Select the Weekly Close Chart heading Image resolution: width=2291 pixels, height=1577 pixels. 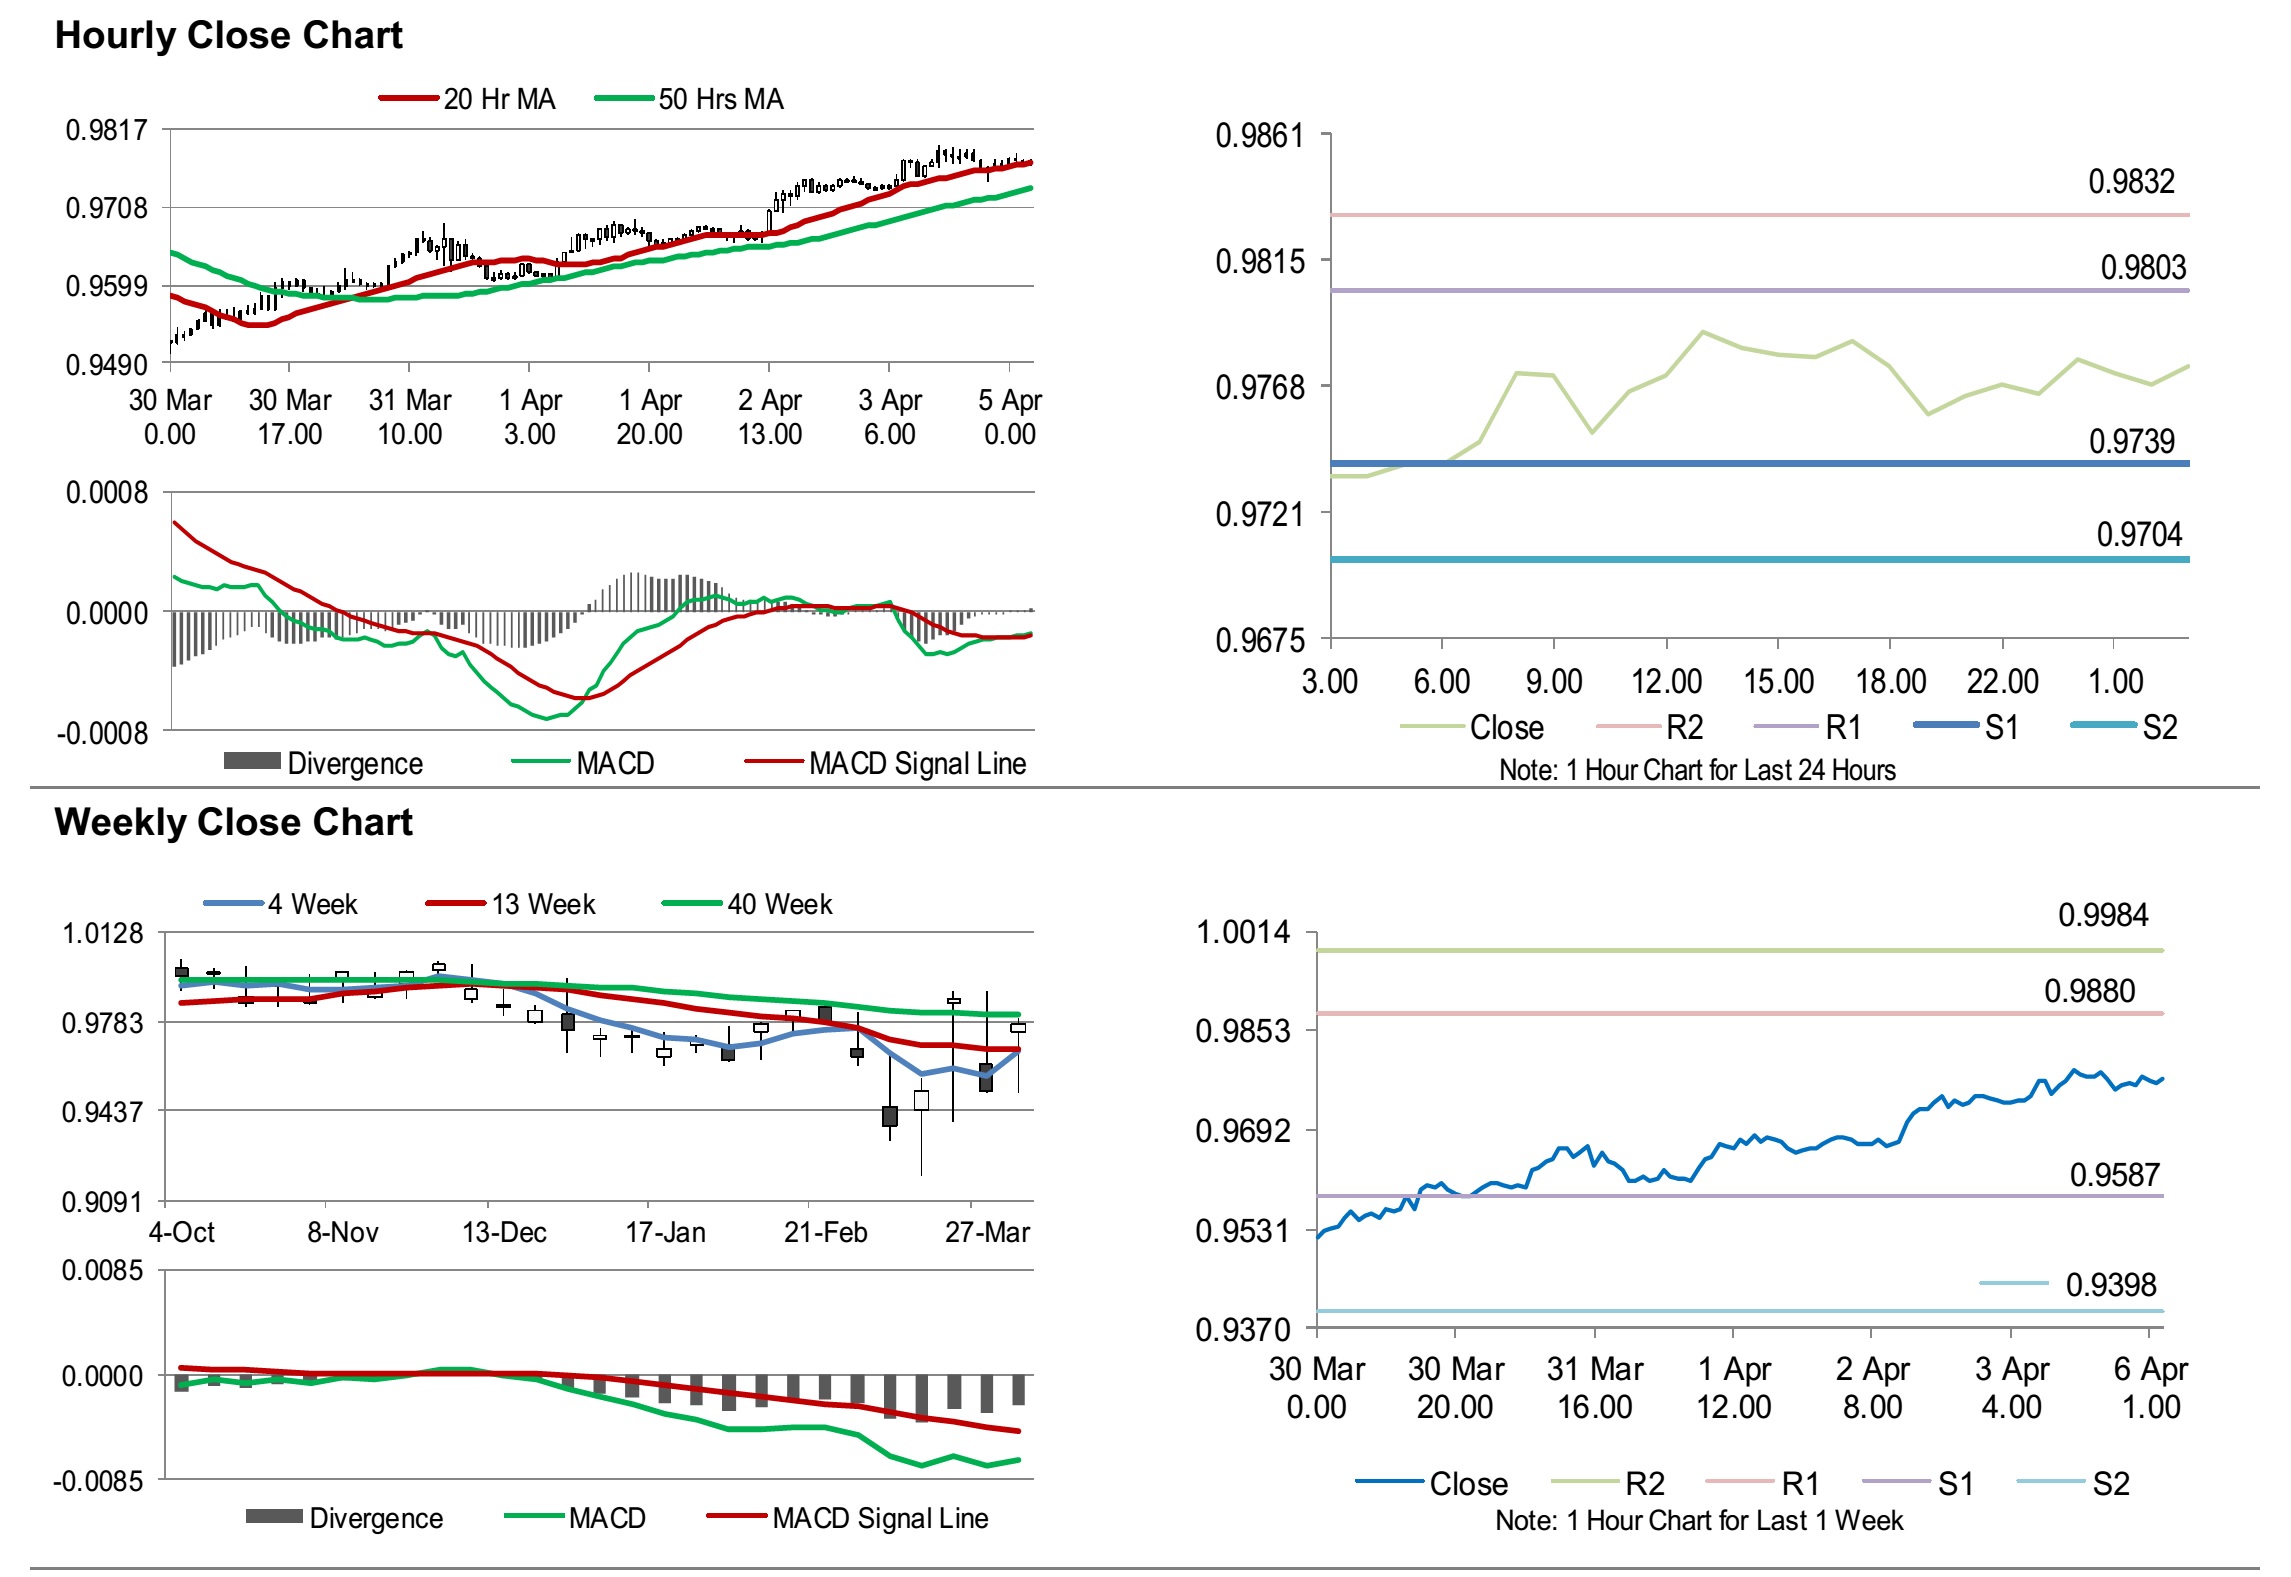pyautogui.click(x=233, y=822)
